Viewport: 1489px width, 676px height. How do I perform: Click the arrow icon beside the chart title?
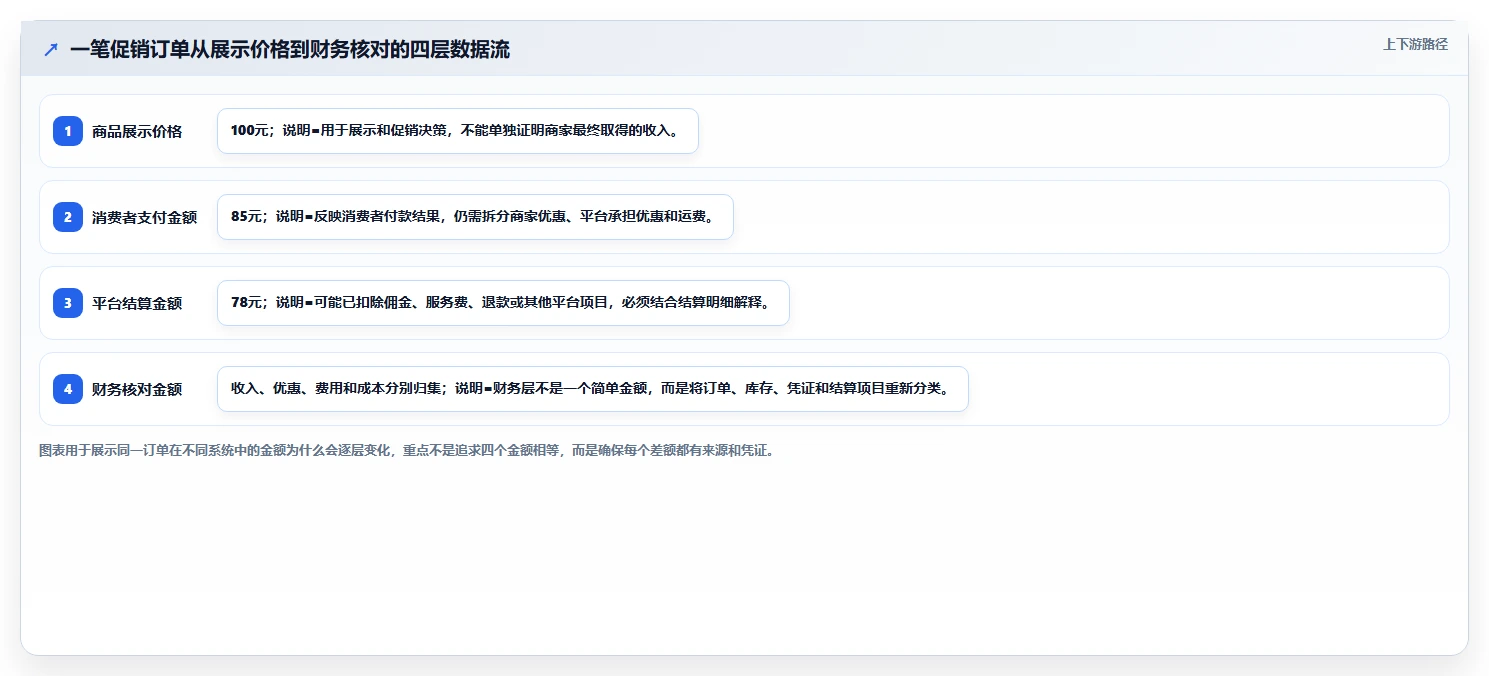point(51,50)
